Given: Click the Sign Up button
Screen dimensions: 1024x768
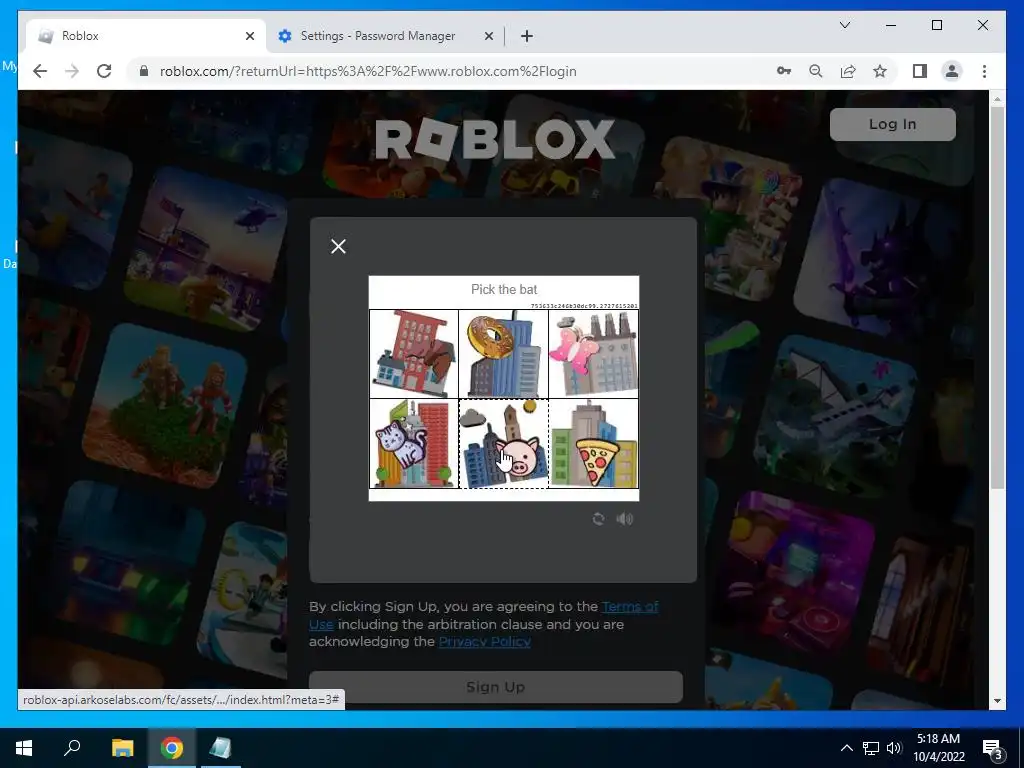Looking at the screenshot, I should click(496, 687).
